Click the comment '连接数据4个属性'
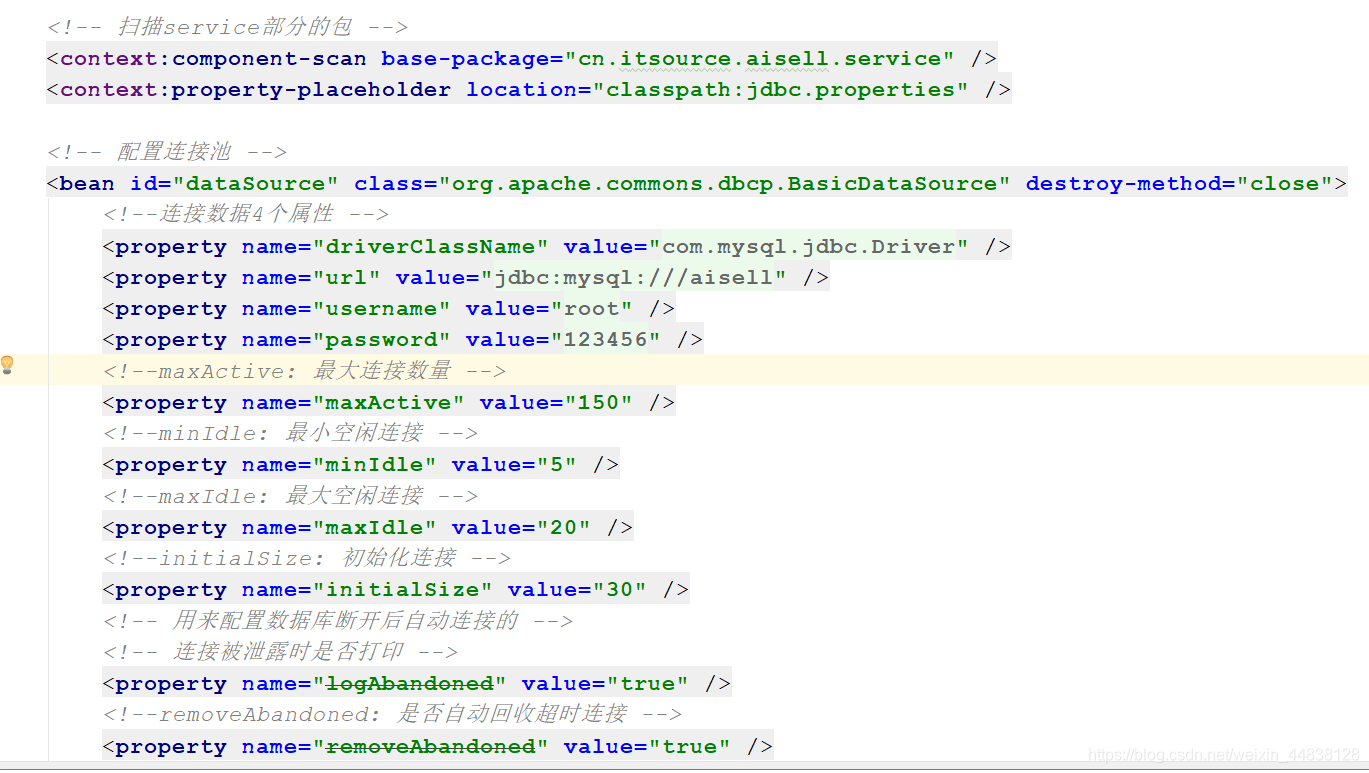The height and width of the screenshot is (773, 1369). coord(246,214)
